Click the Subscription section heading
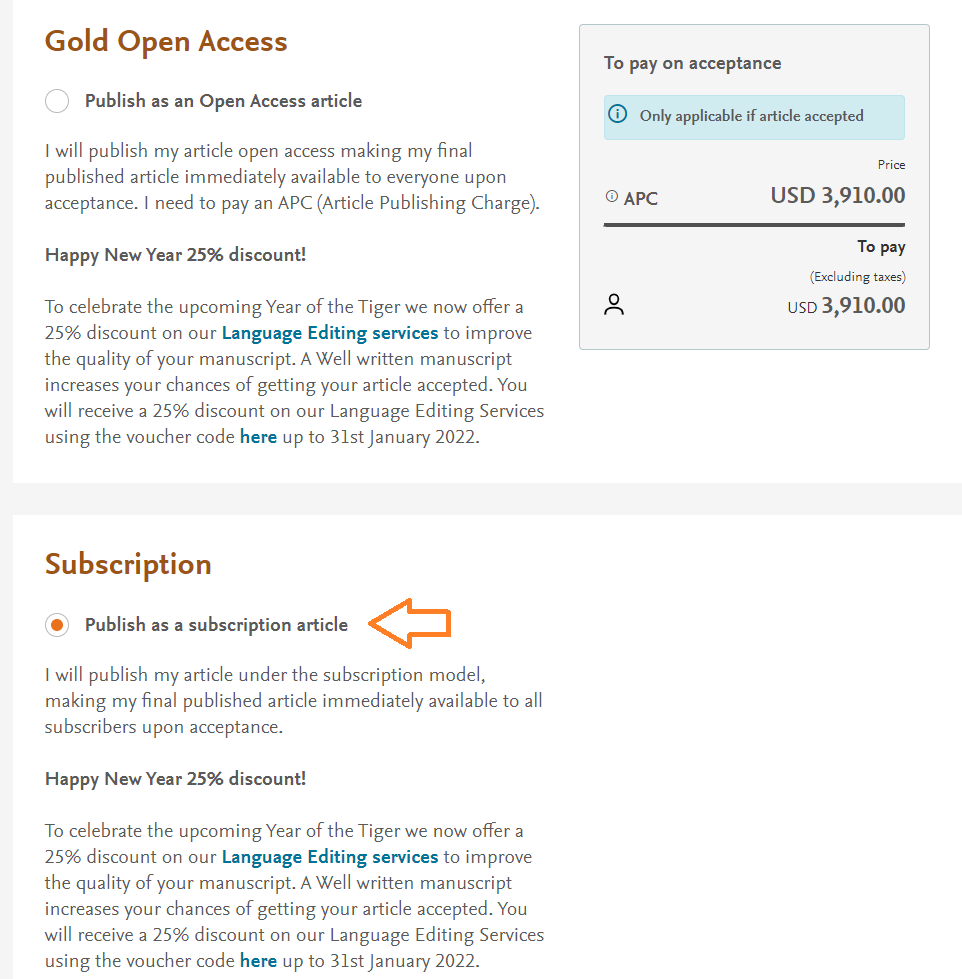Screen dimensions: 962x979 click(128, 564)
